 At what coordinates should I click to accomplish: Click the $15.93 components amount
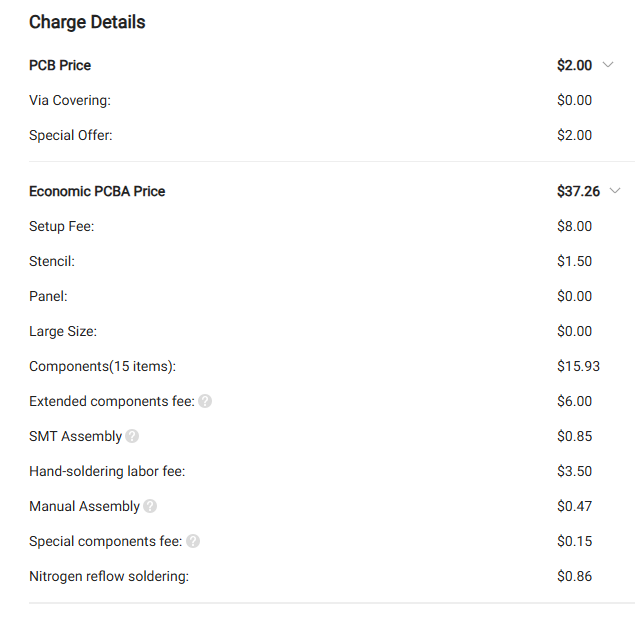578,366
